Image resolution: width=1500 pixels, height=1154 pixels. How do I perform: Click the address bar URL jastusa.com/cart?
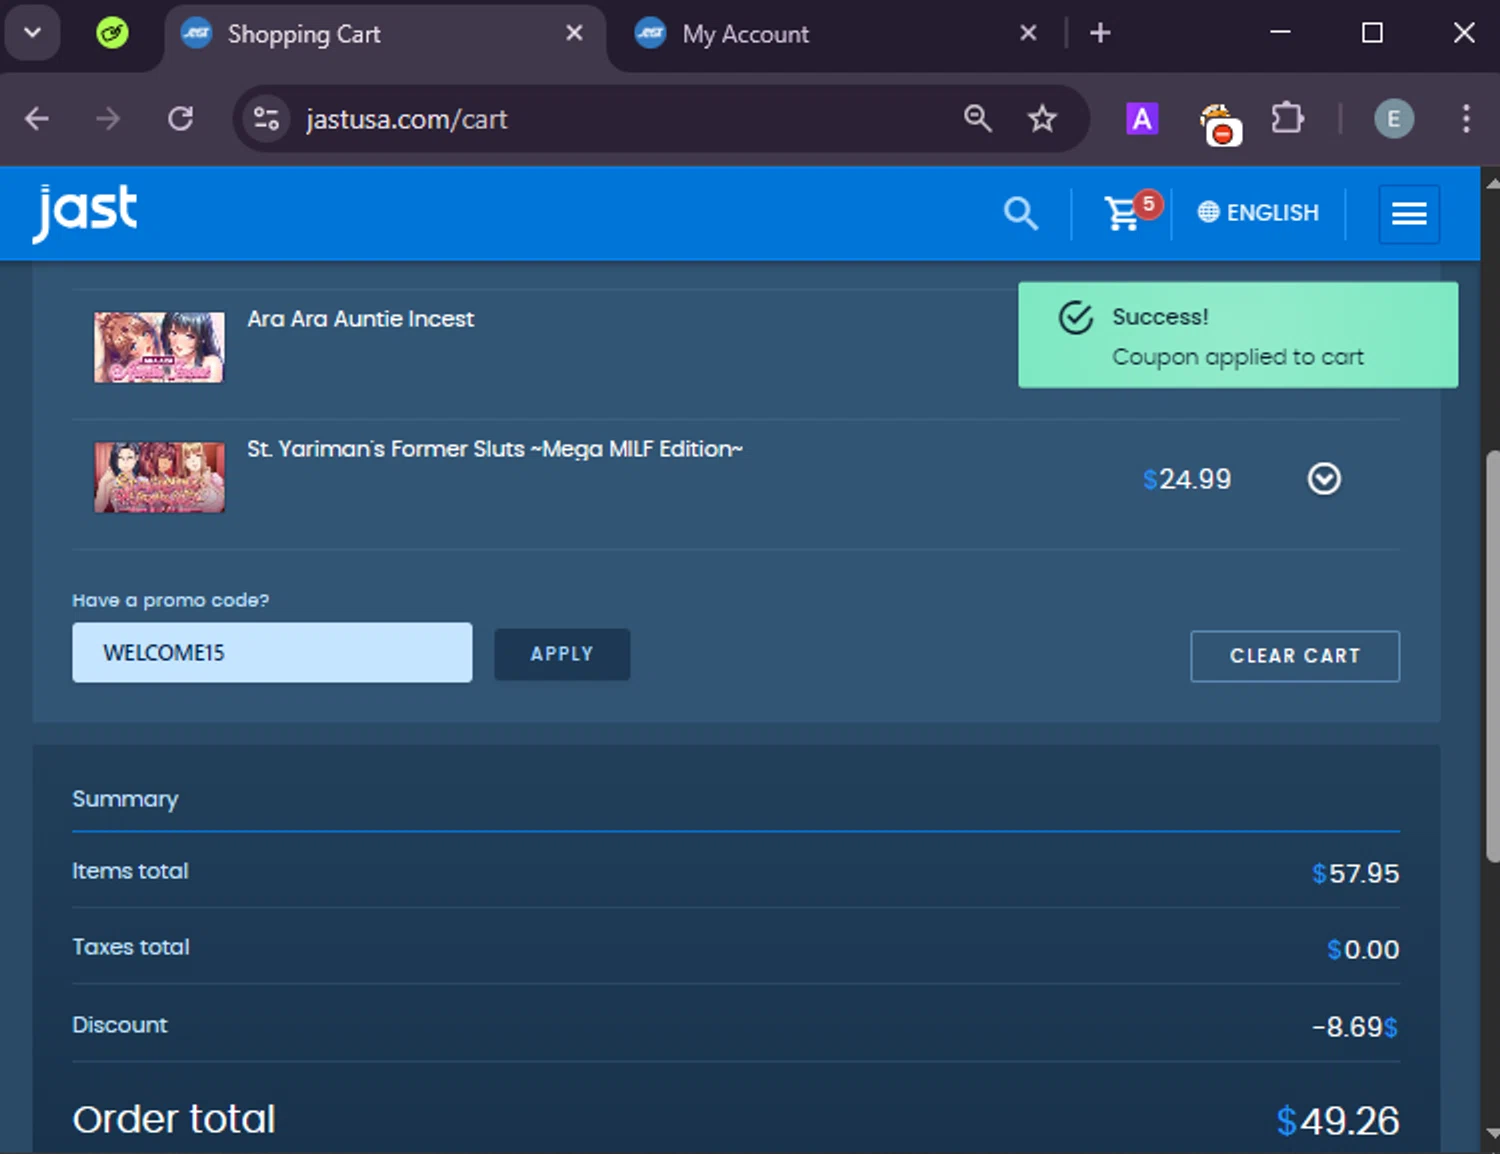pyautogui.click(x=407, y=119)
